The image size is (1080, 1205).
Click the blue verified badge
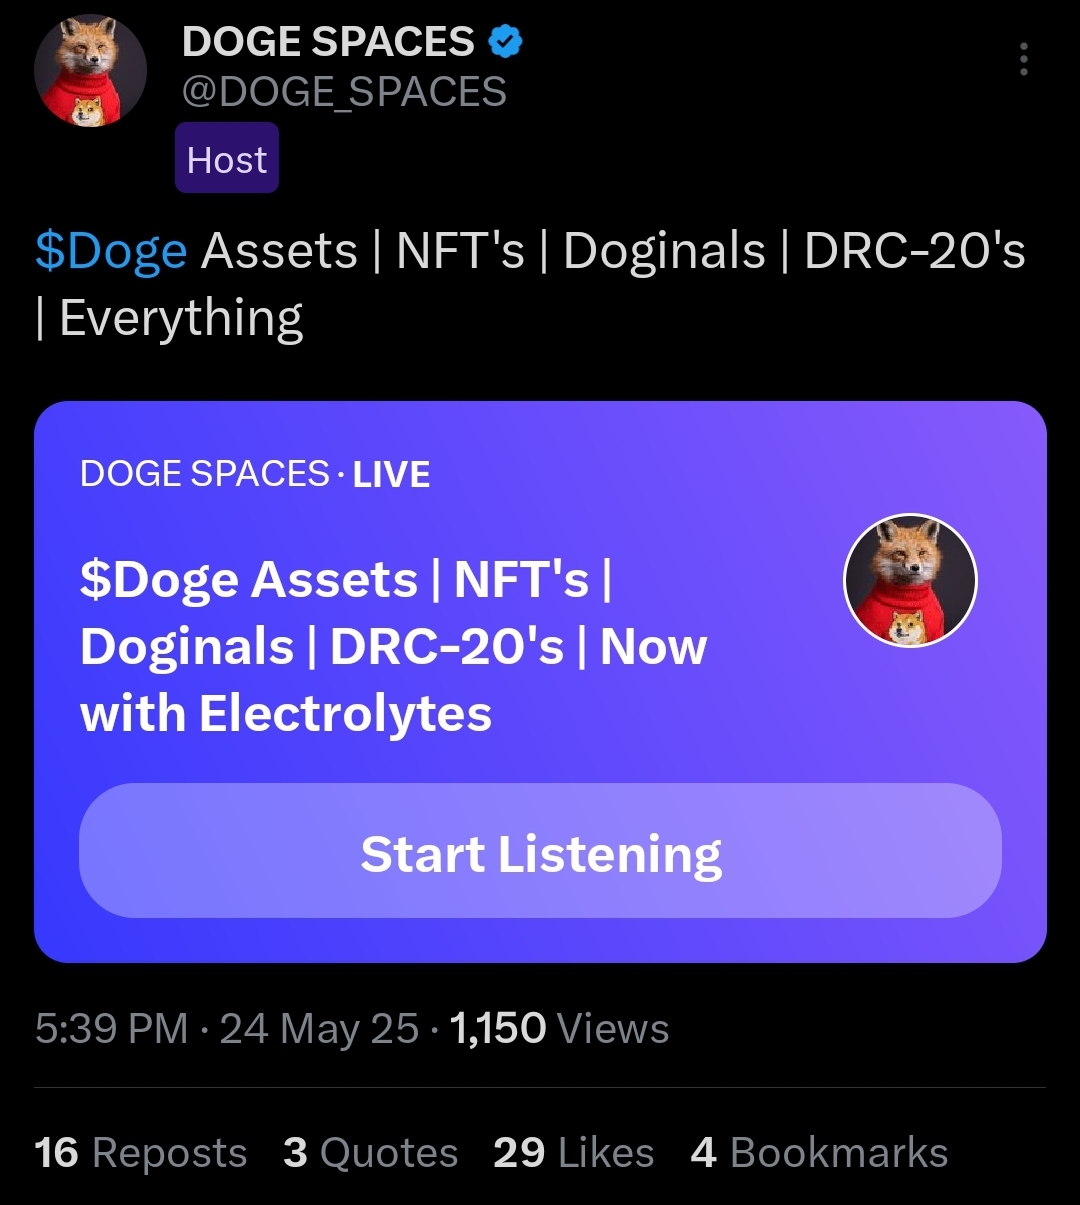pyautogui.click(x=506, y=42)
